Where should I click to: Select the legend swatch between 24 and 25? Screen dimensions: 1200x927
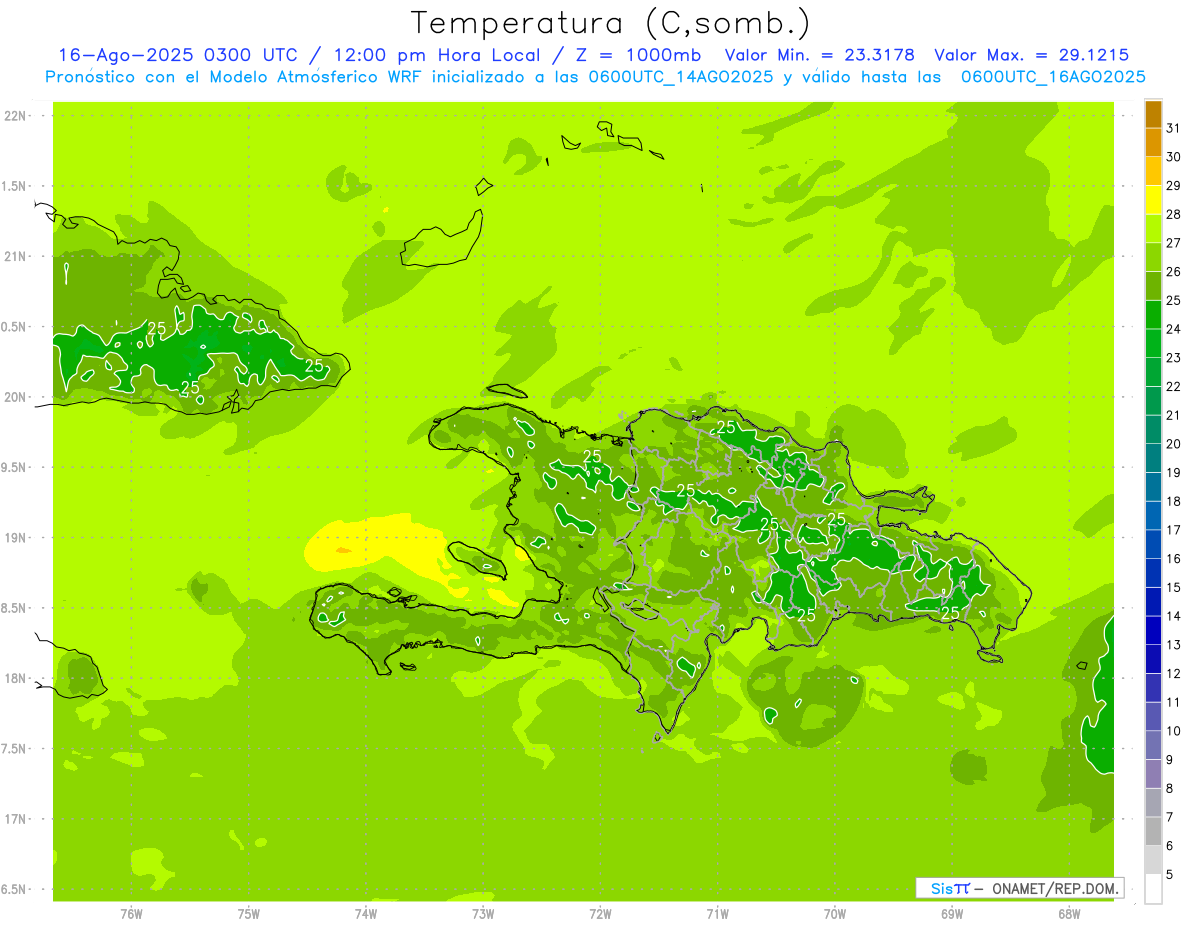(x=1153, y=315)
